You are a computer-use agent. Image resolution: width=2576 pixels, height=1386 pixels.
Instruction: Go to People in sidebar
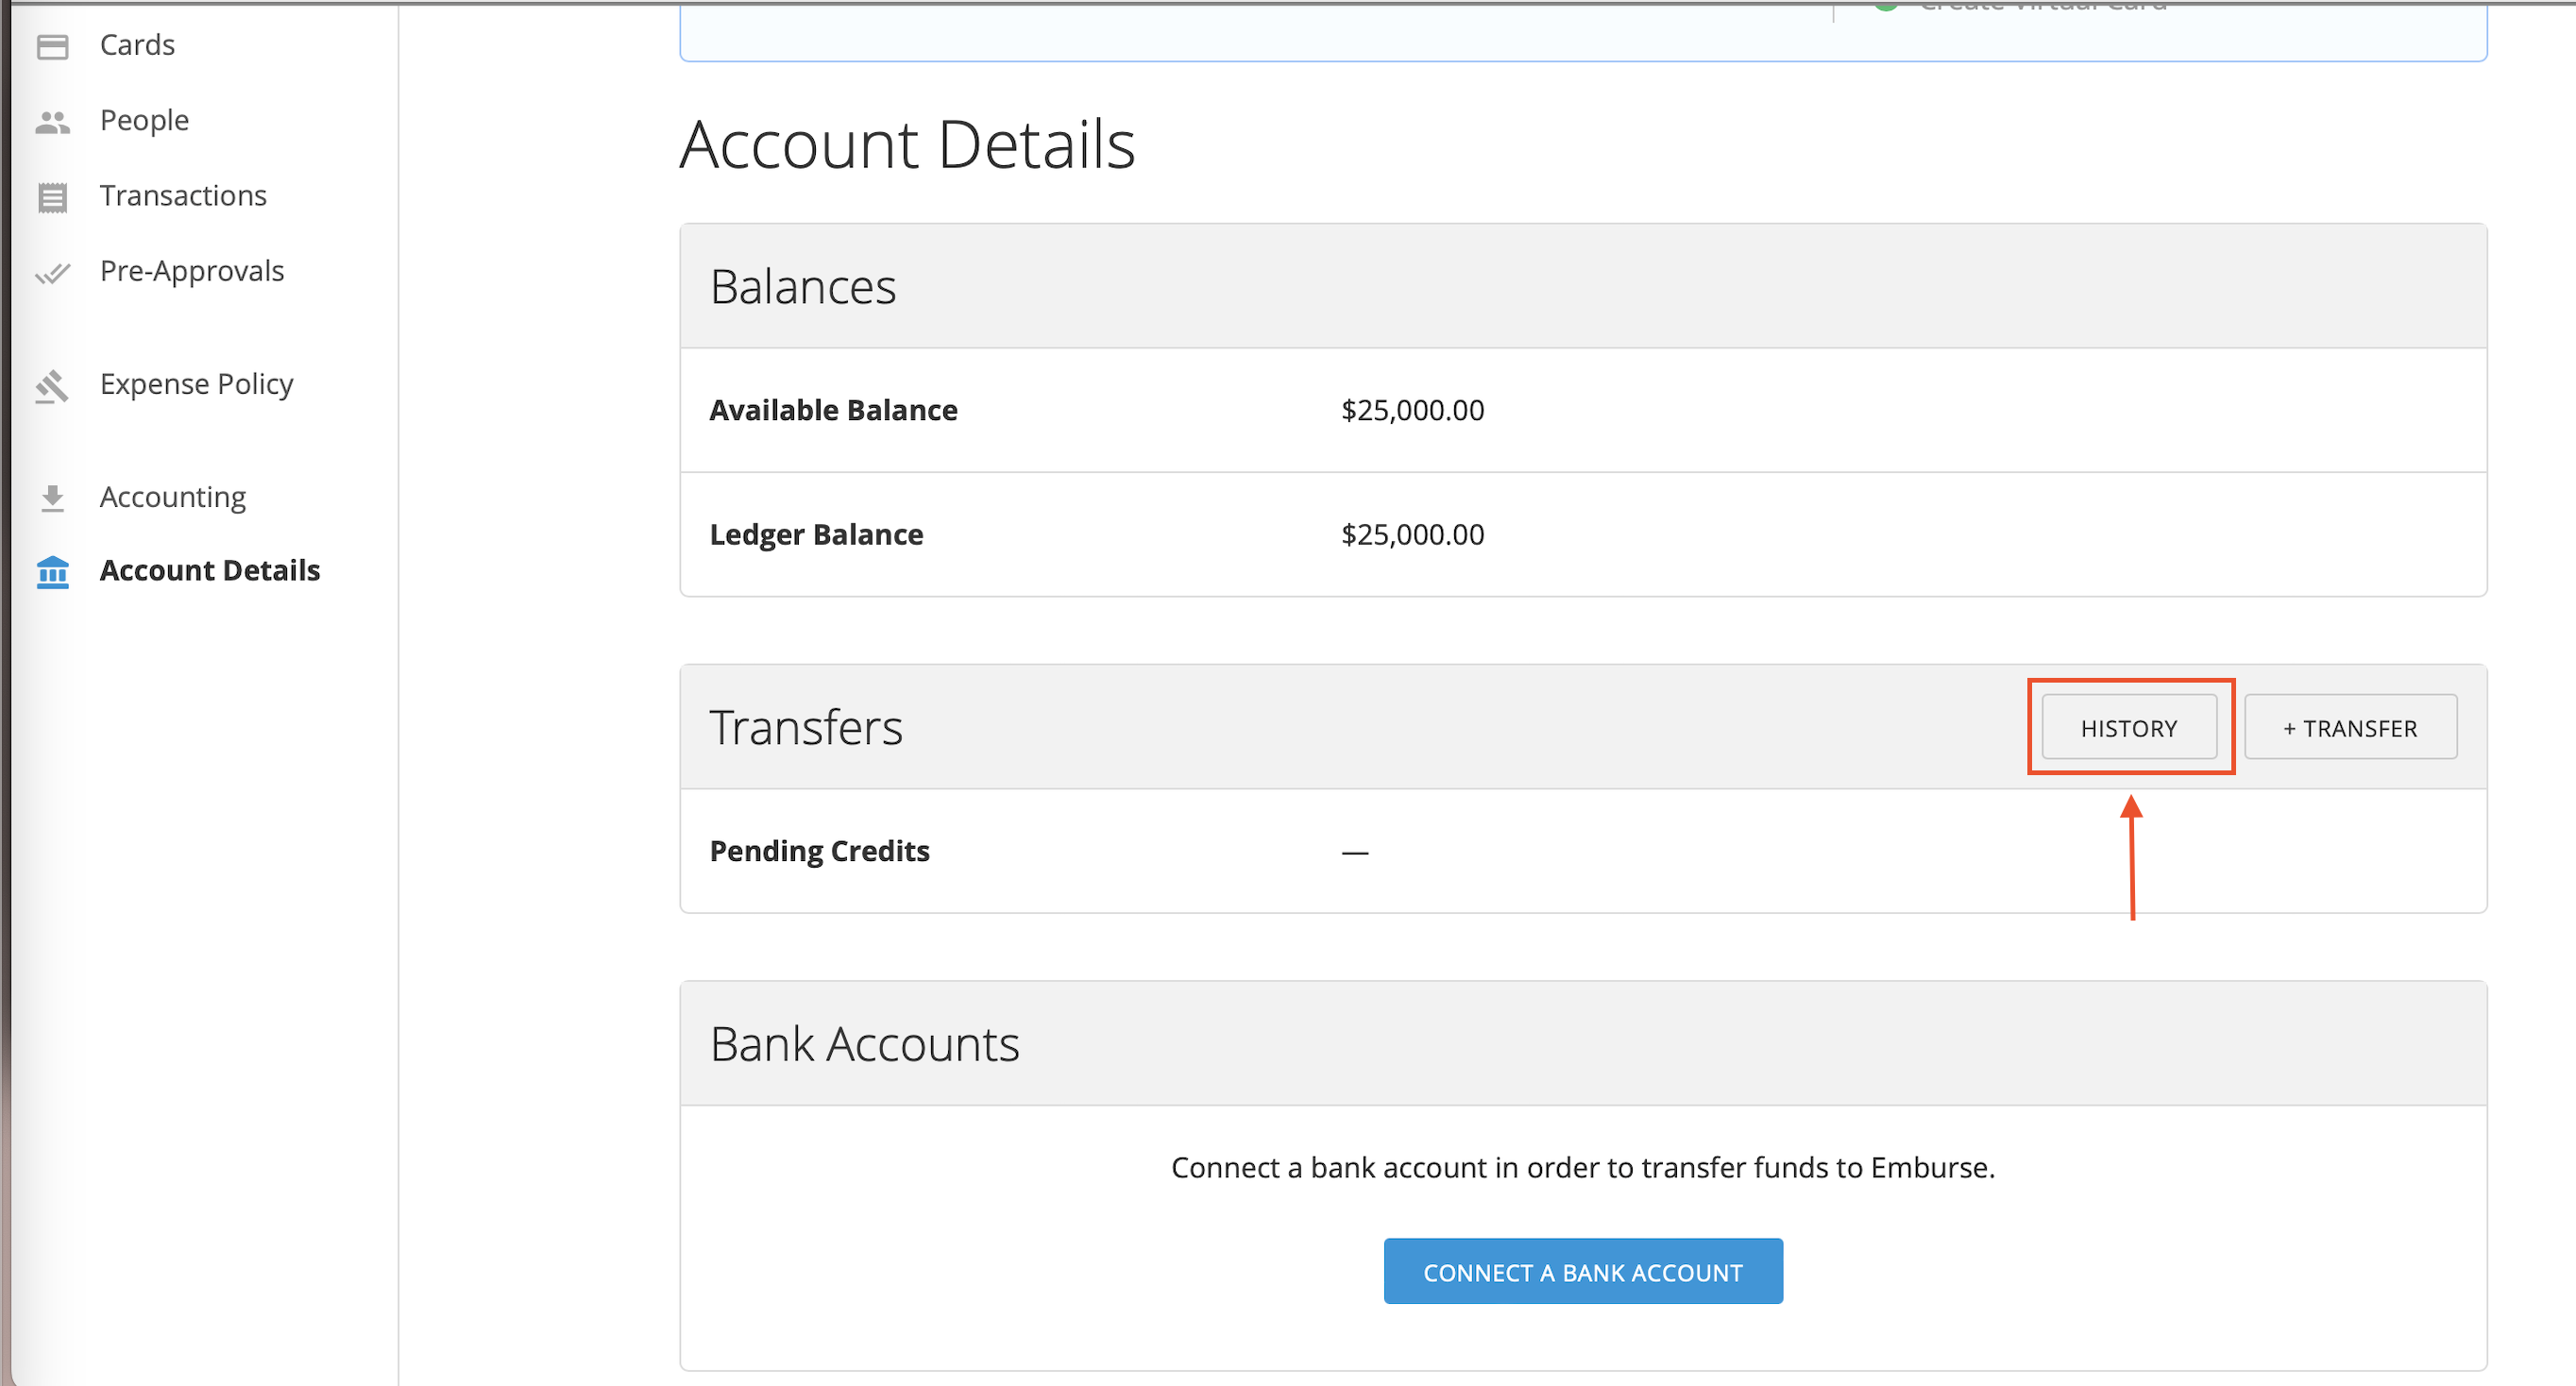pos(144,120)
